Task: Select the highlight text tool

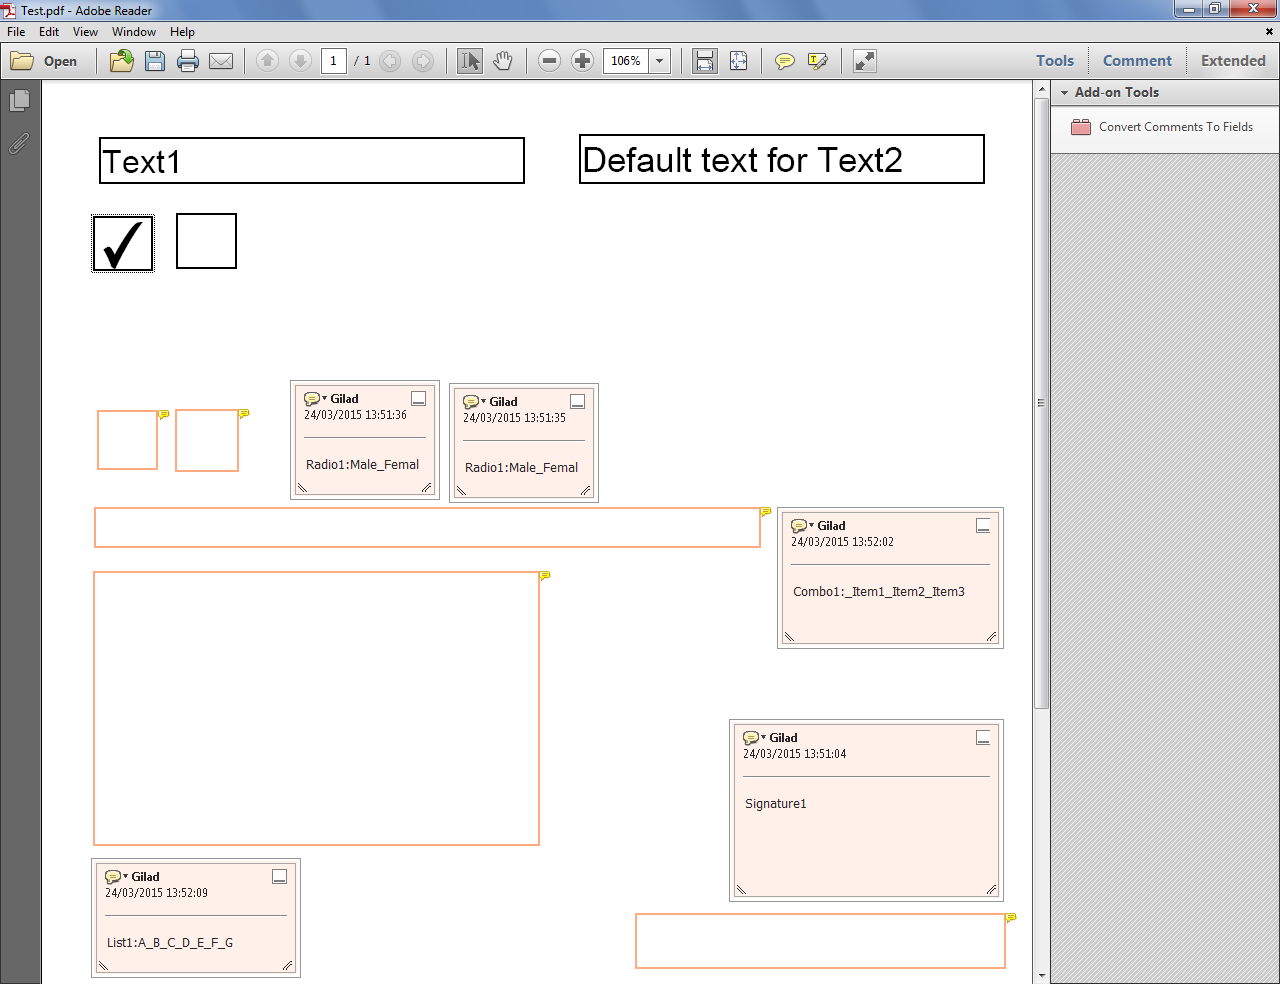Action: point(818,61)
